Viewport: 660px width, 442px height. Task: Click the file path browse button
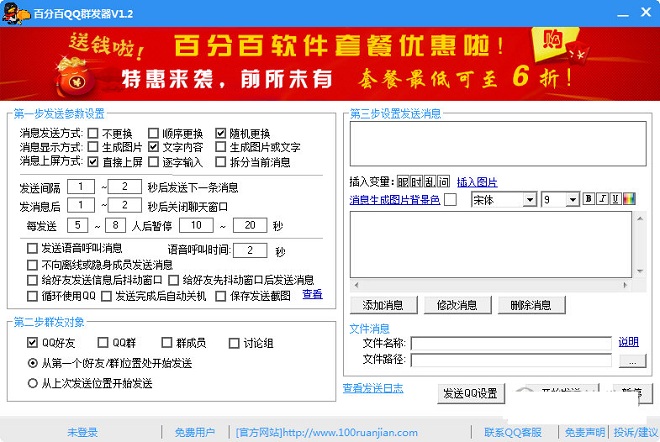(632, 361)
